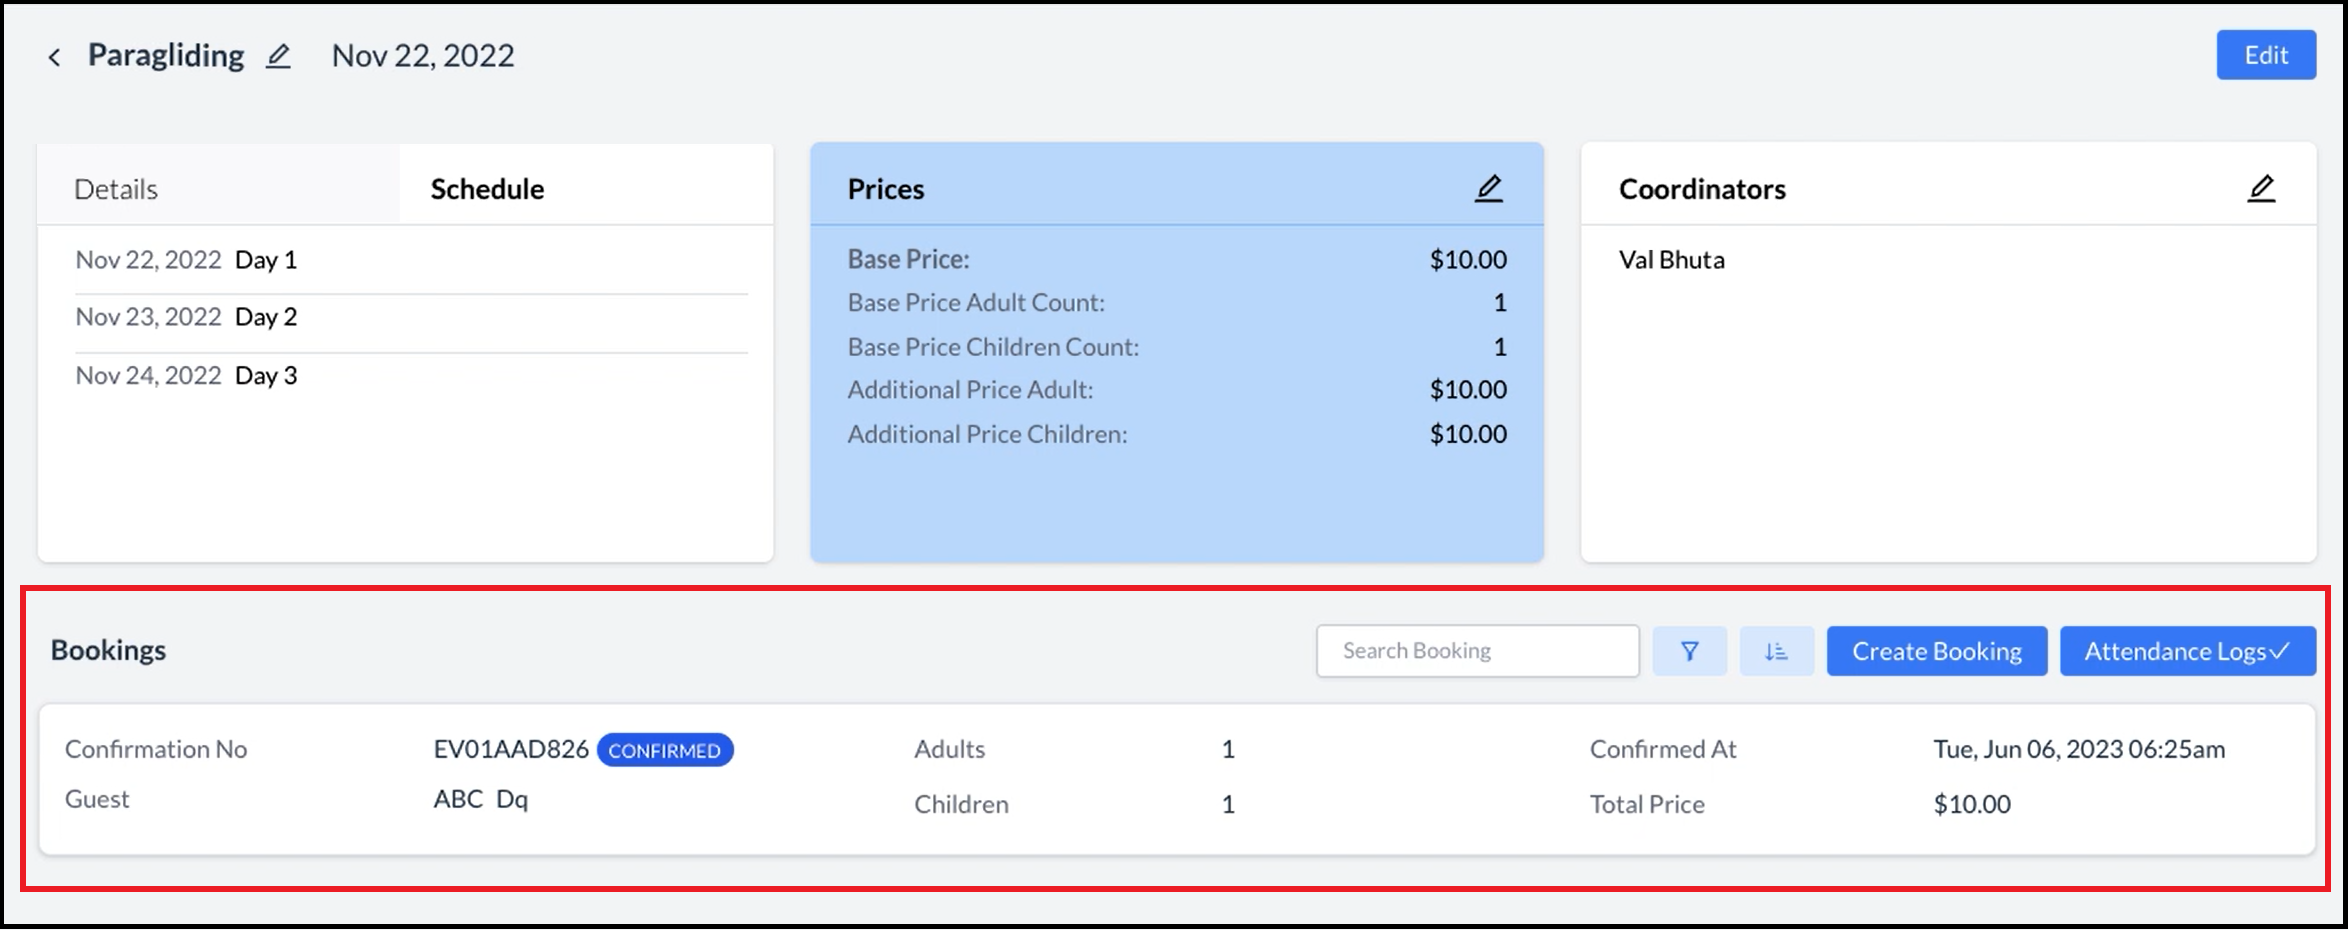The height and width of the screenshot is (930, 2348).
Task: Open the bookings filter icon
Action: click(x=1690, y=650)
